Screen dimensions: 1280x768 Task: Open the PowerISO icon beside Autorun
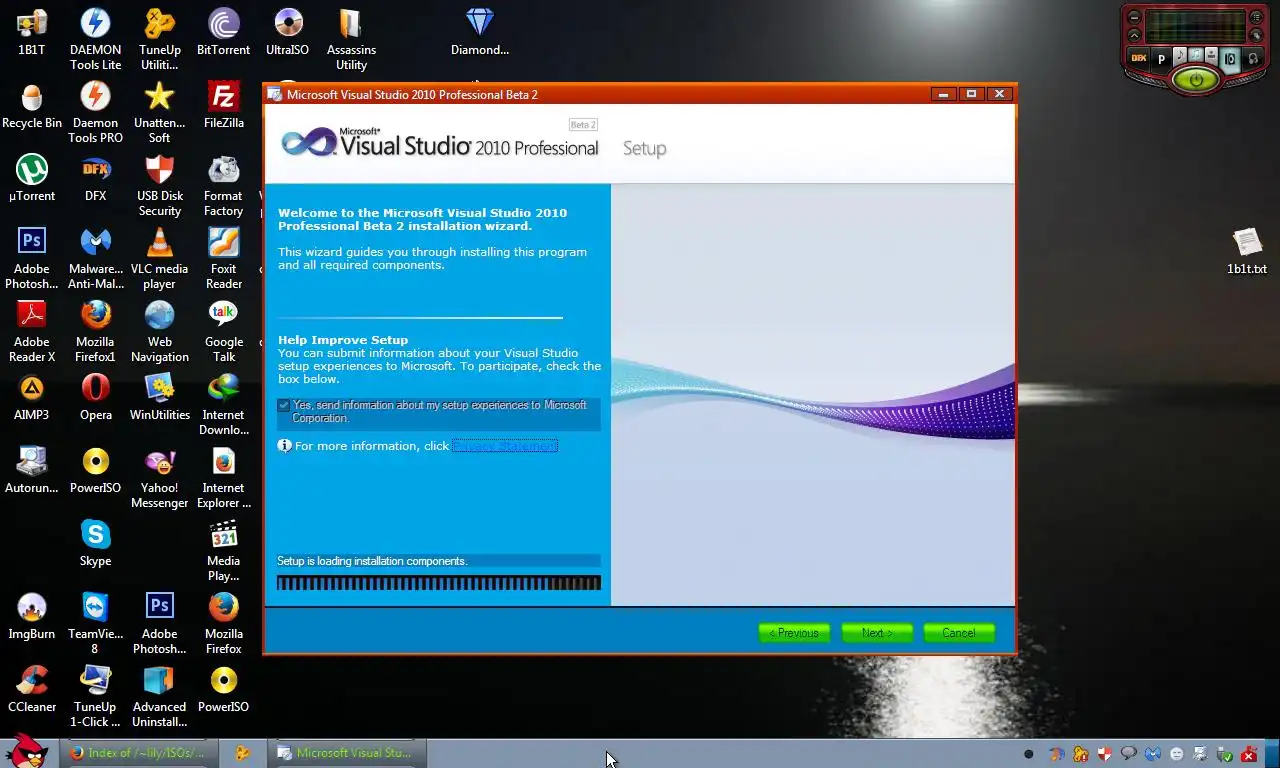pos(96,470)
